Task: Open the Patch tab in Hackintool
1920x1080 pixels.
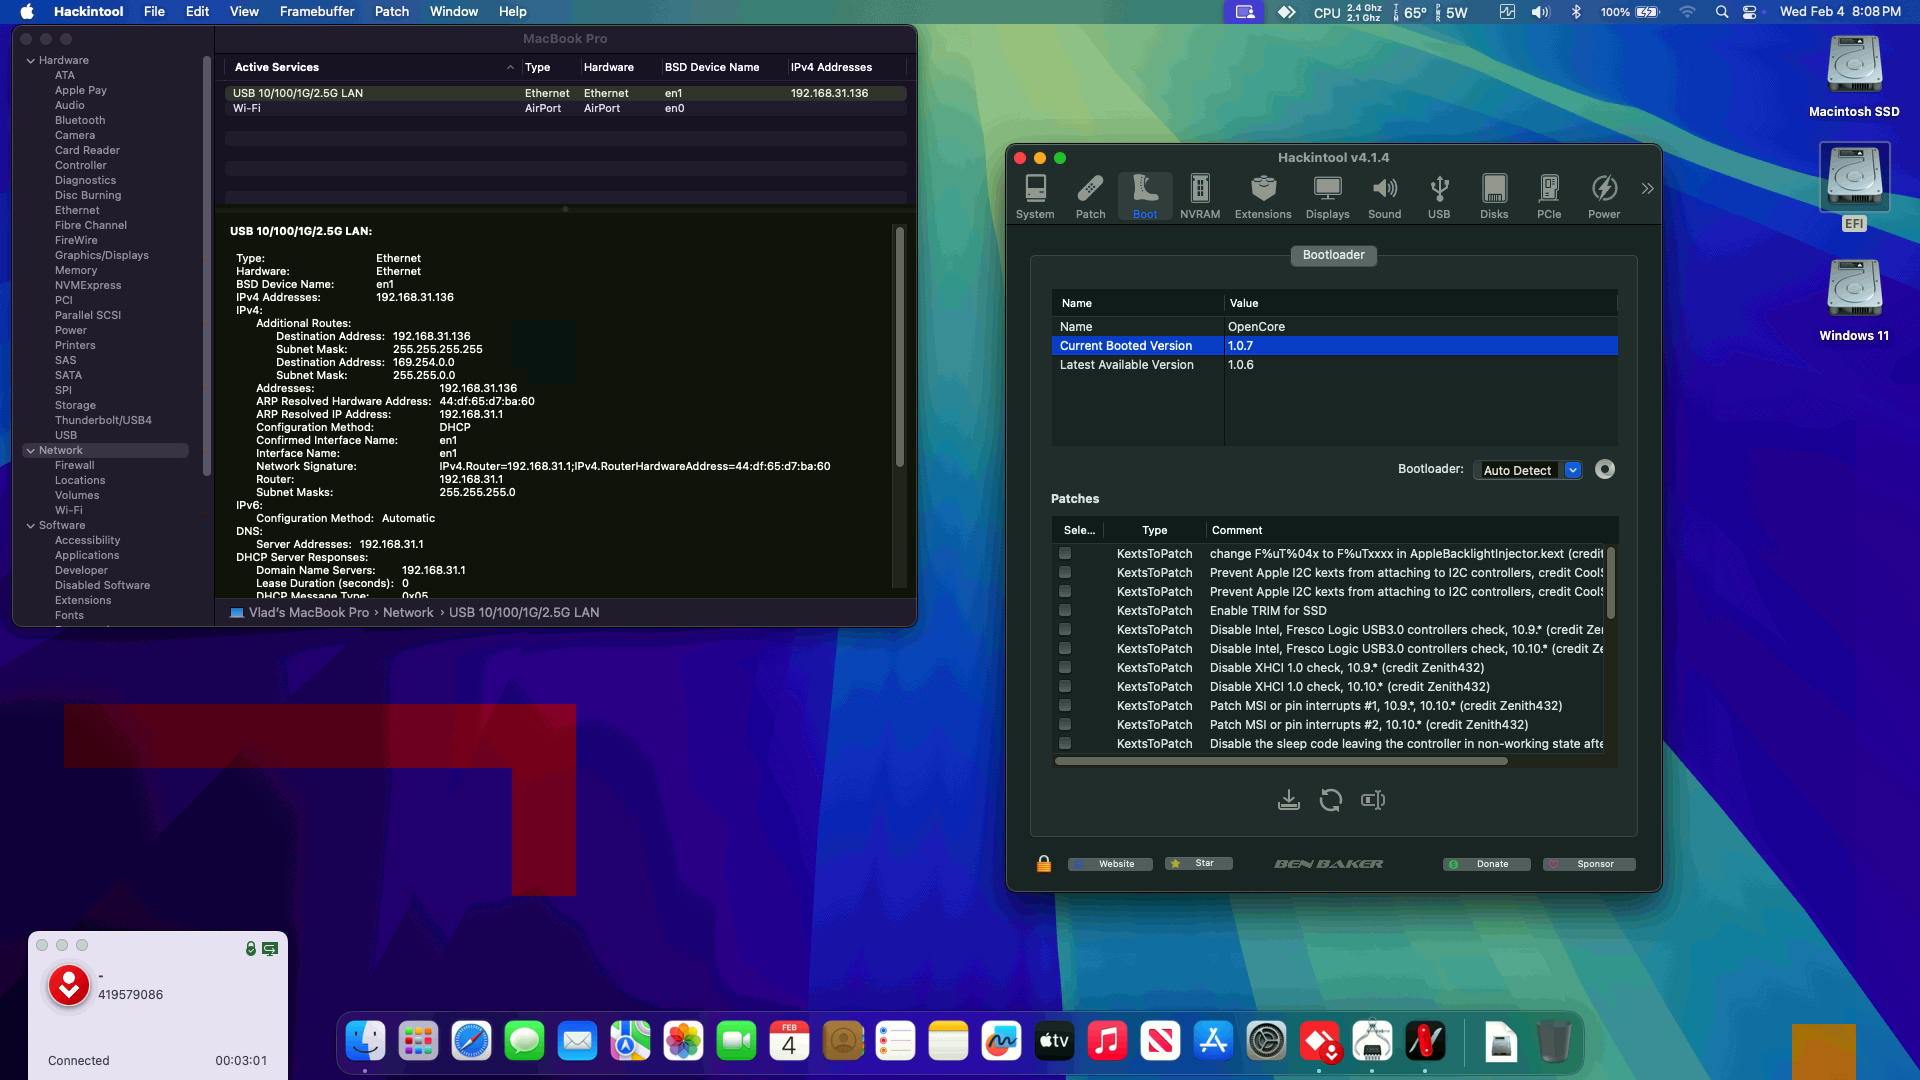Action: (x=1090, y=197)
